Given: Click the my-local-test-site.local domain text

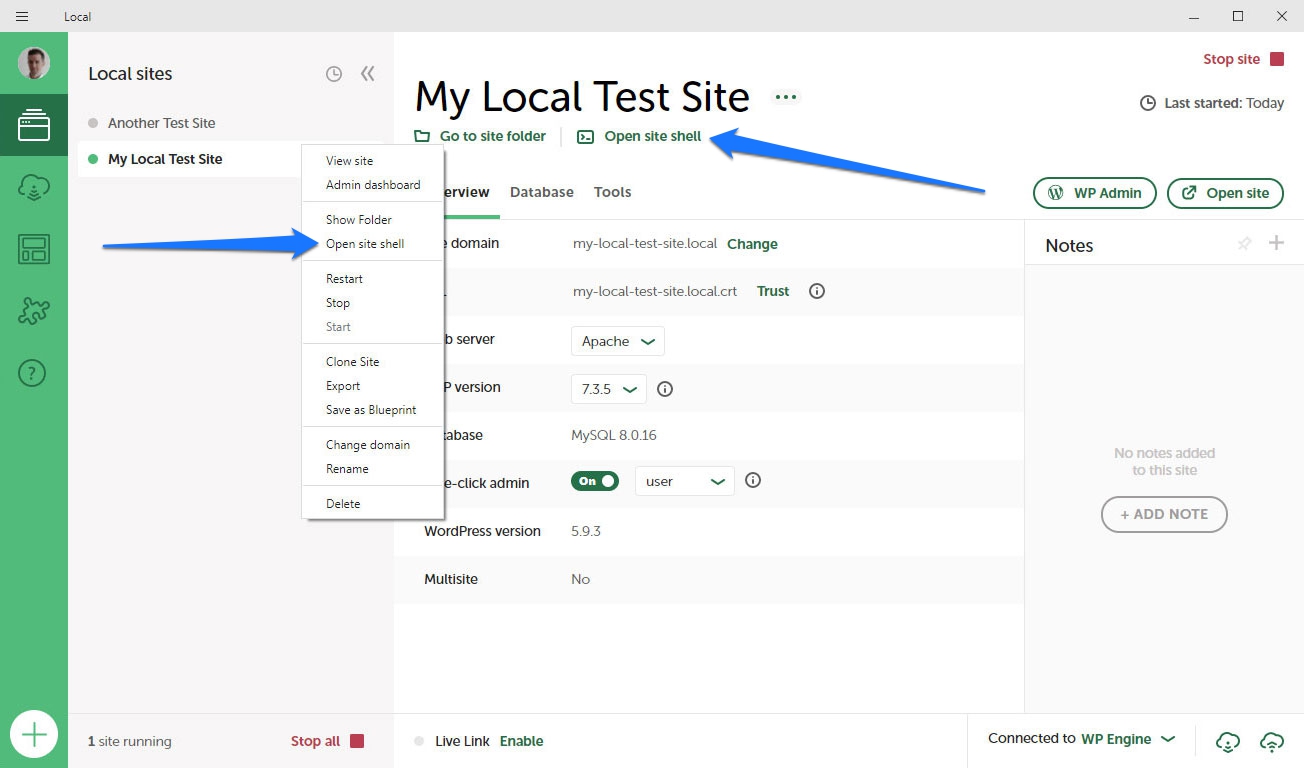Looking at the screenshot, I should tap(645, 243).
